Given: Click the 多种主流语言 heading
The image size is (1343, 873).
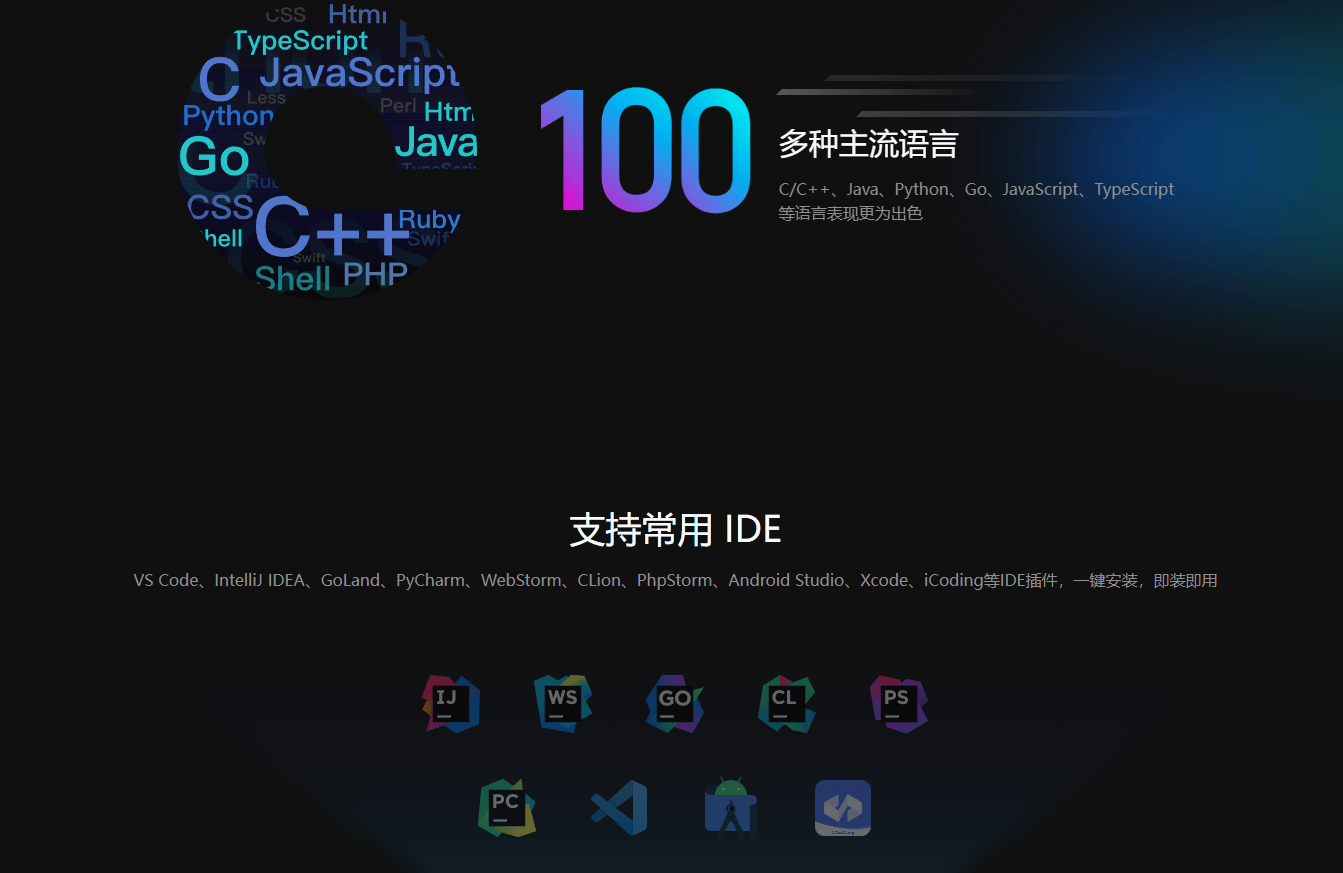Looking at the screenshot, I should point(867,144).
